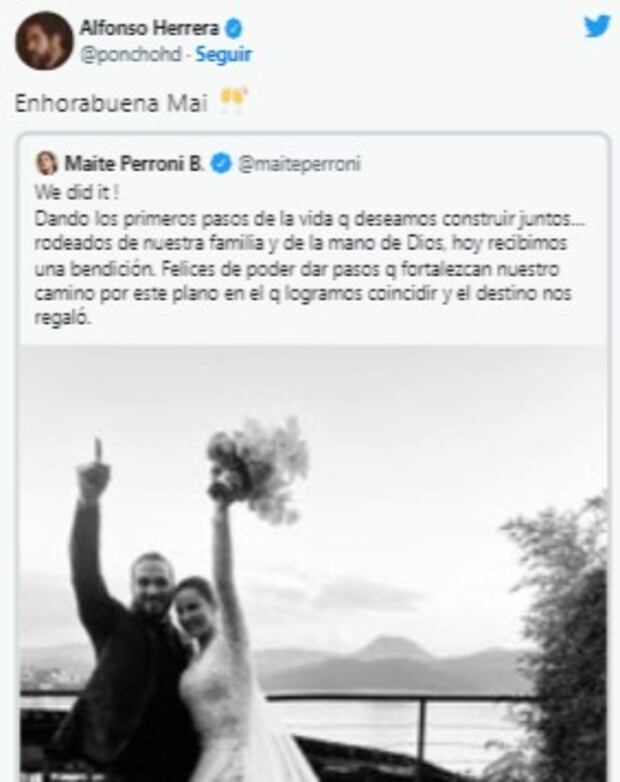This screenshot has width=620, height=782.
Task: Follow the account via Seguir
Action: coord(223,54)
